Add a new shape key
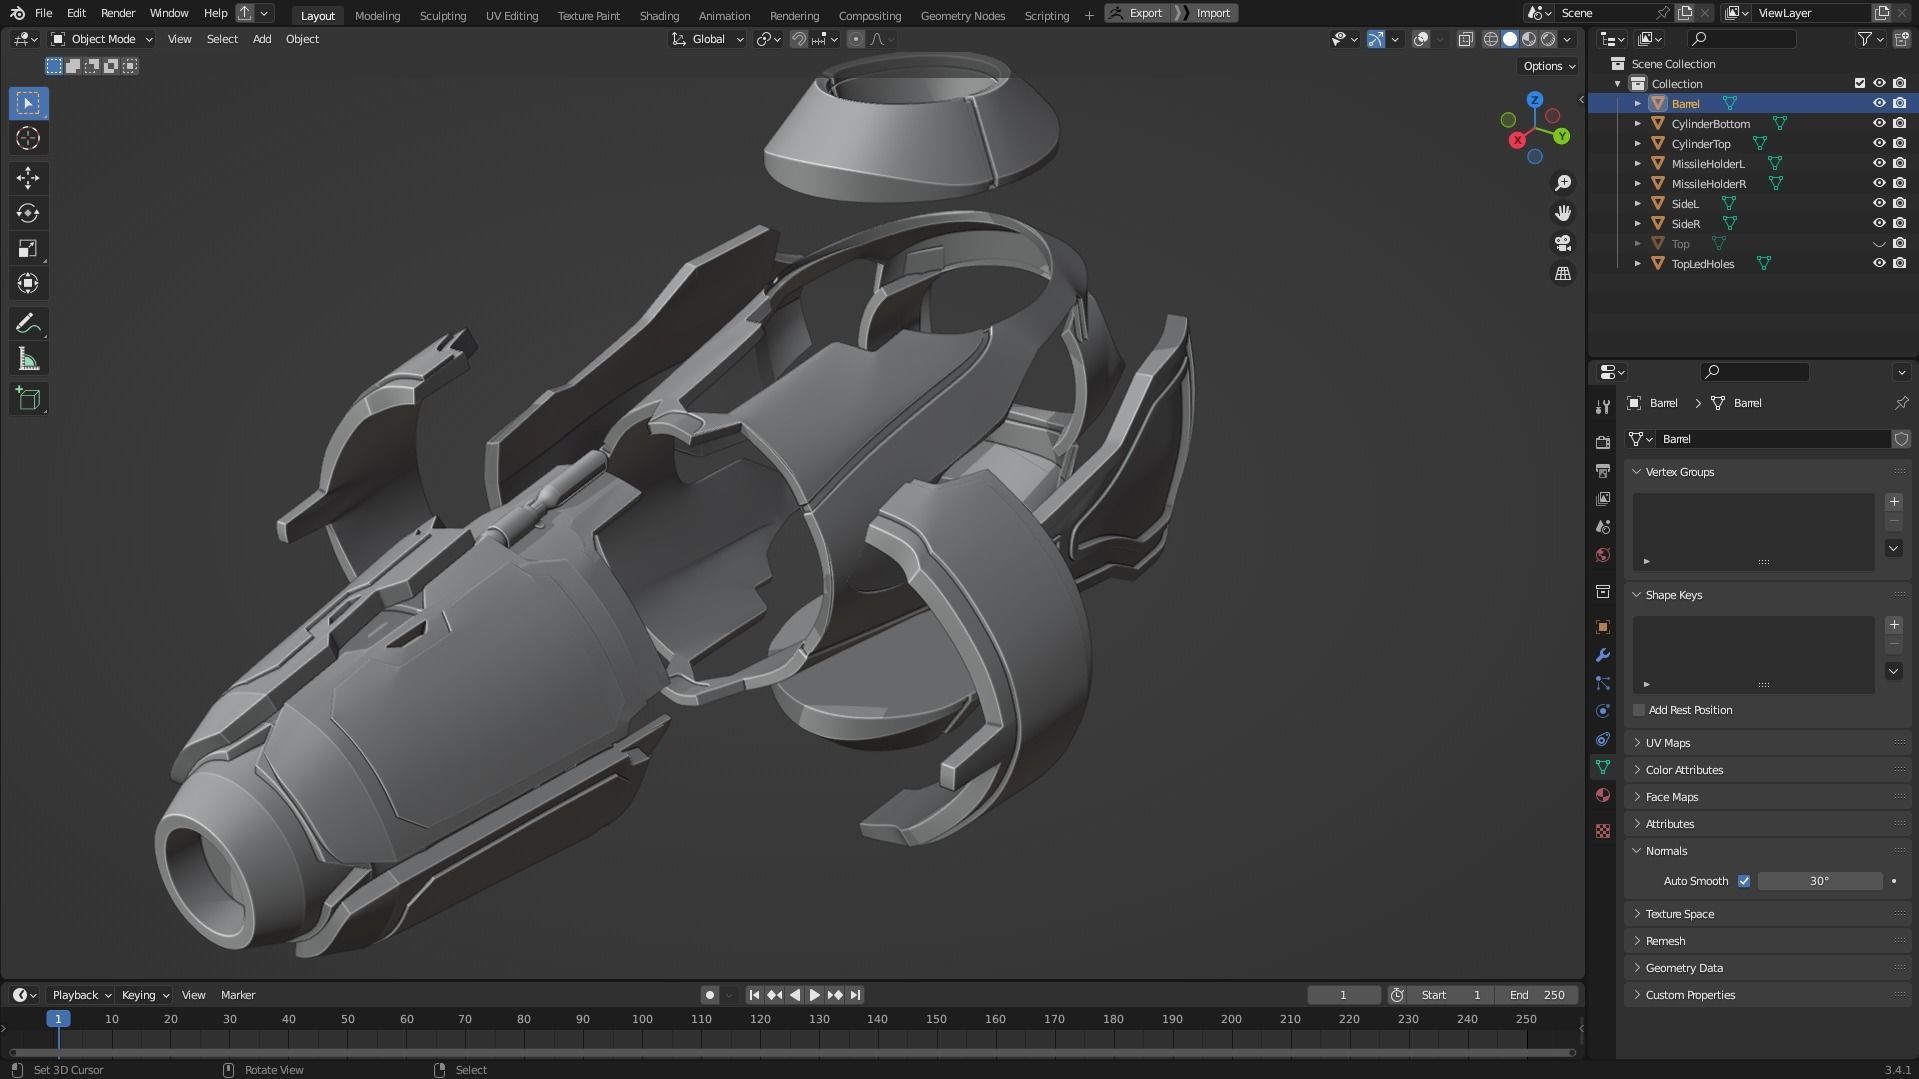The width and height of the screenshot is (1919, 1079). tap(1893, 625)
